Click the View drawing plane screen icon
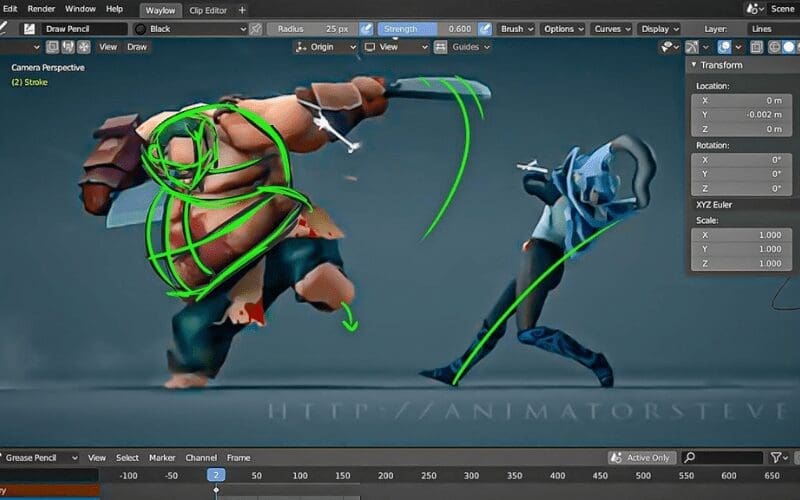Screen dimensions: 800x500 (x=370, y=47)
